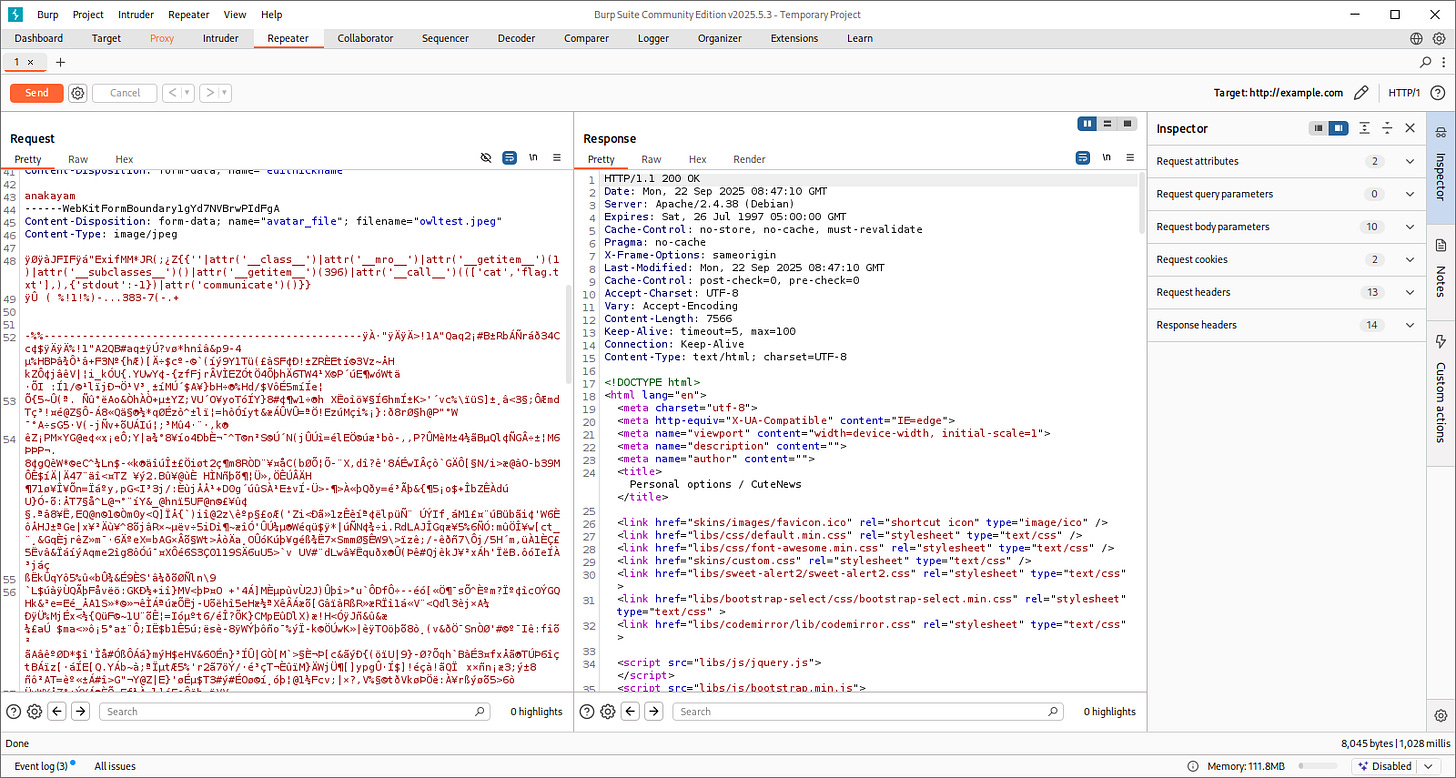The height and width of the screenshot is (778, 1456).
Task: Click the Send request settings gear
Action: [78, 93]
